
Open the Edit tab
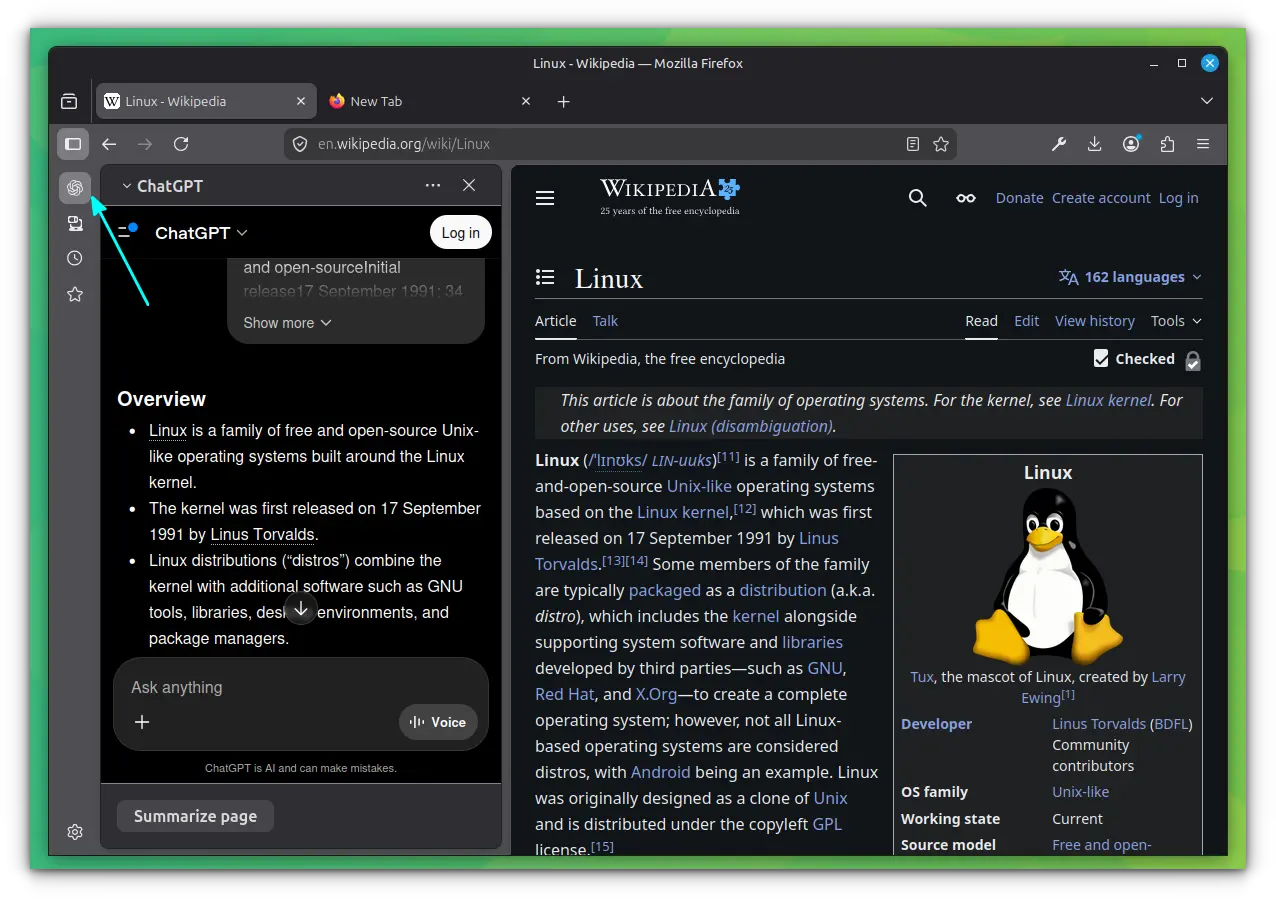pos(1026,321)
